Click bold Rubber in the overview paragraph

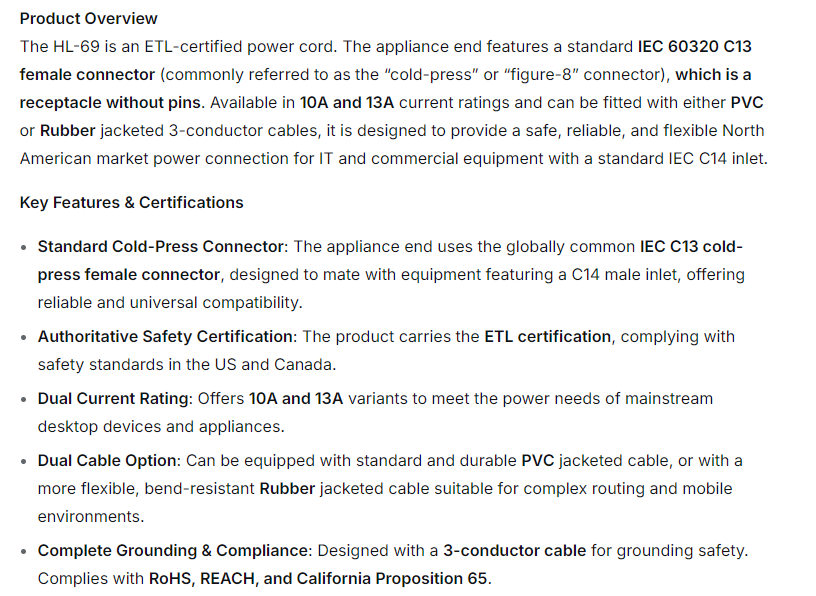click(68, 130)
